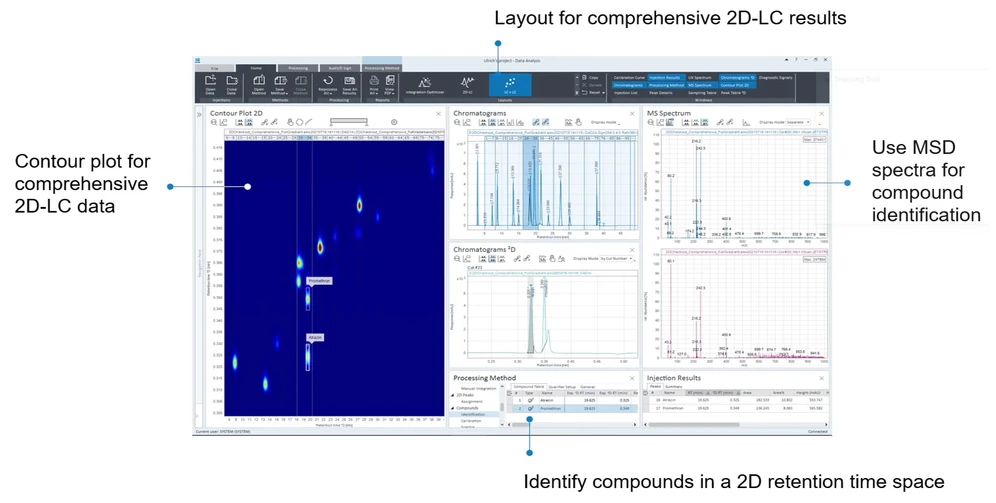Expand the collapsed navigation pane chevron

point(199,114)
